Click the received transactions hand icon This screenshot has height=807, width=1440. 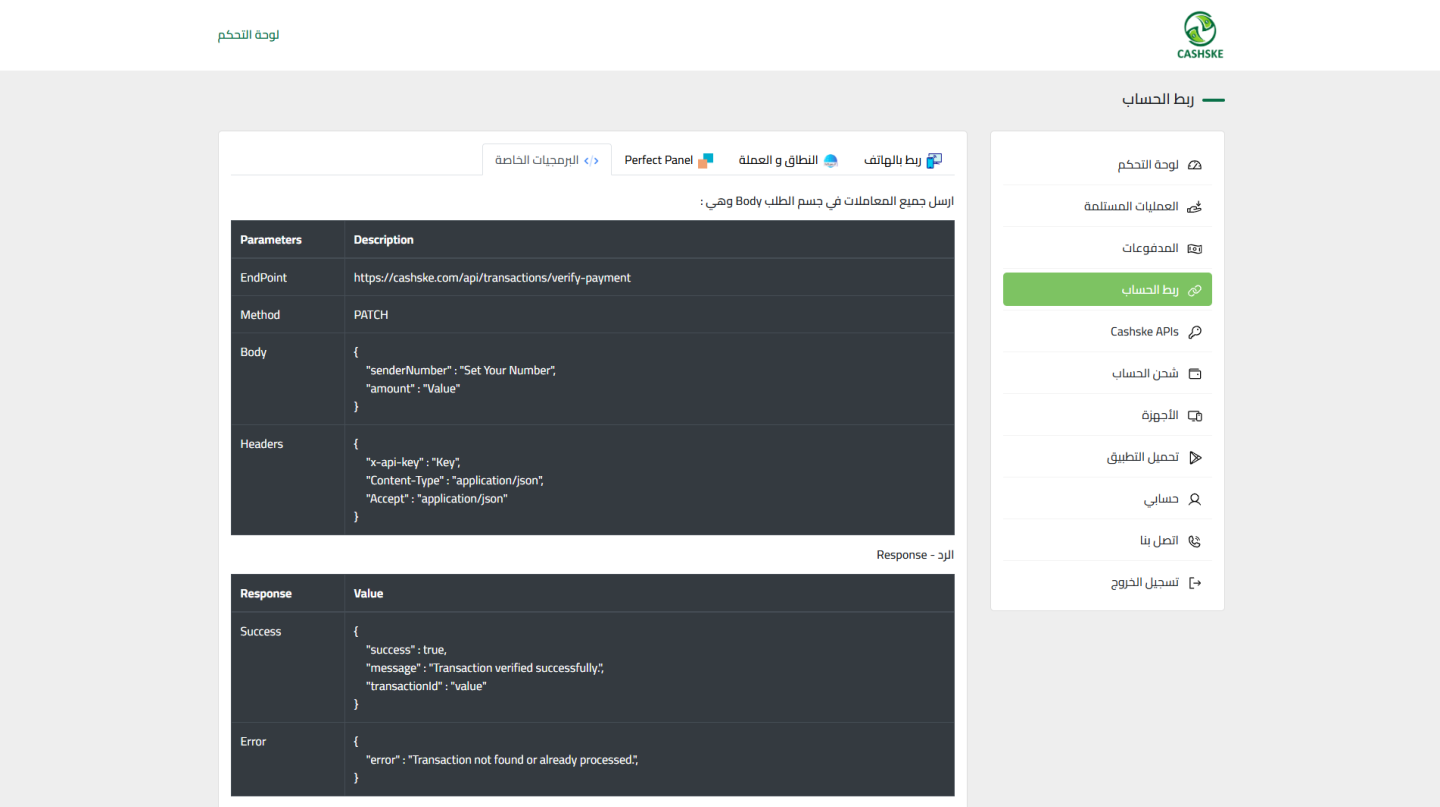[x=1194, y=207]
